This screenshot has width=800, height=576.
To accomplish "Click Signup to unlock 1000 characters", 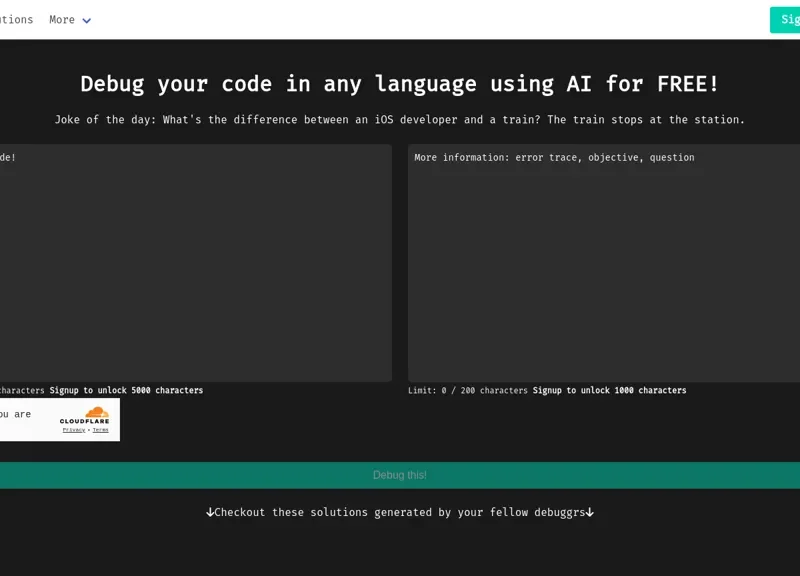I will tap(609, 390).
